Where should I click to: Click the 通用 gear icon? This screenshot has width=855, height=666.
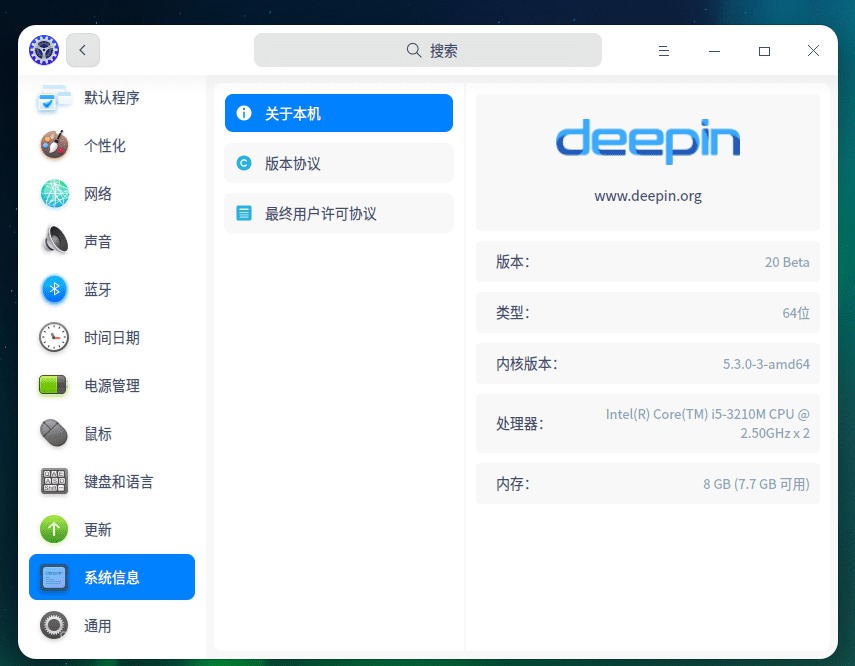point(54,625)
